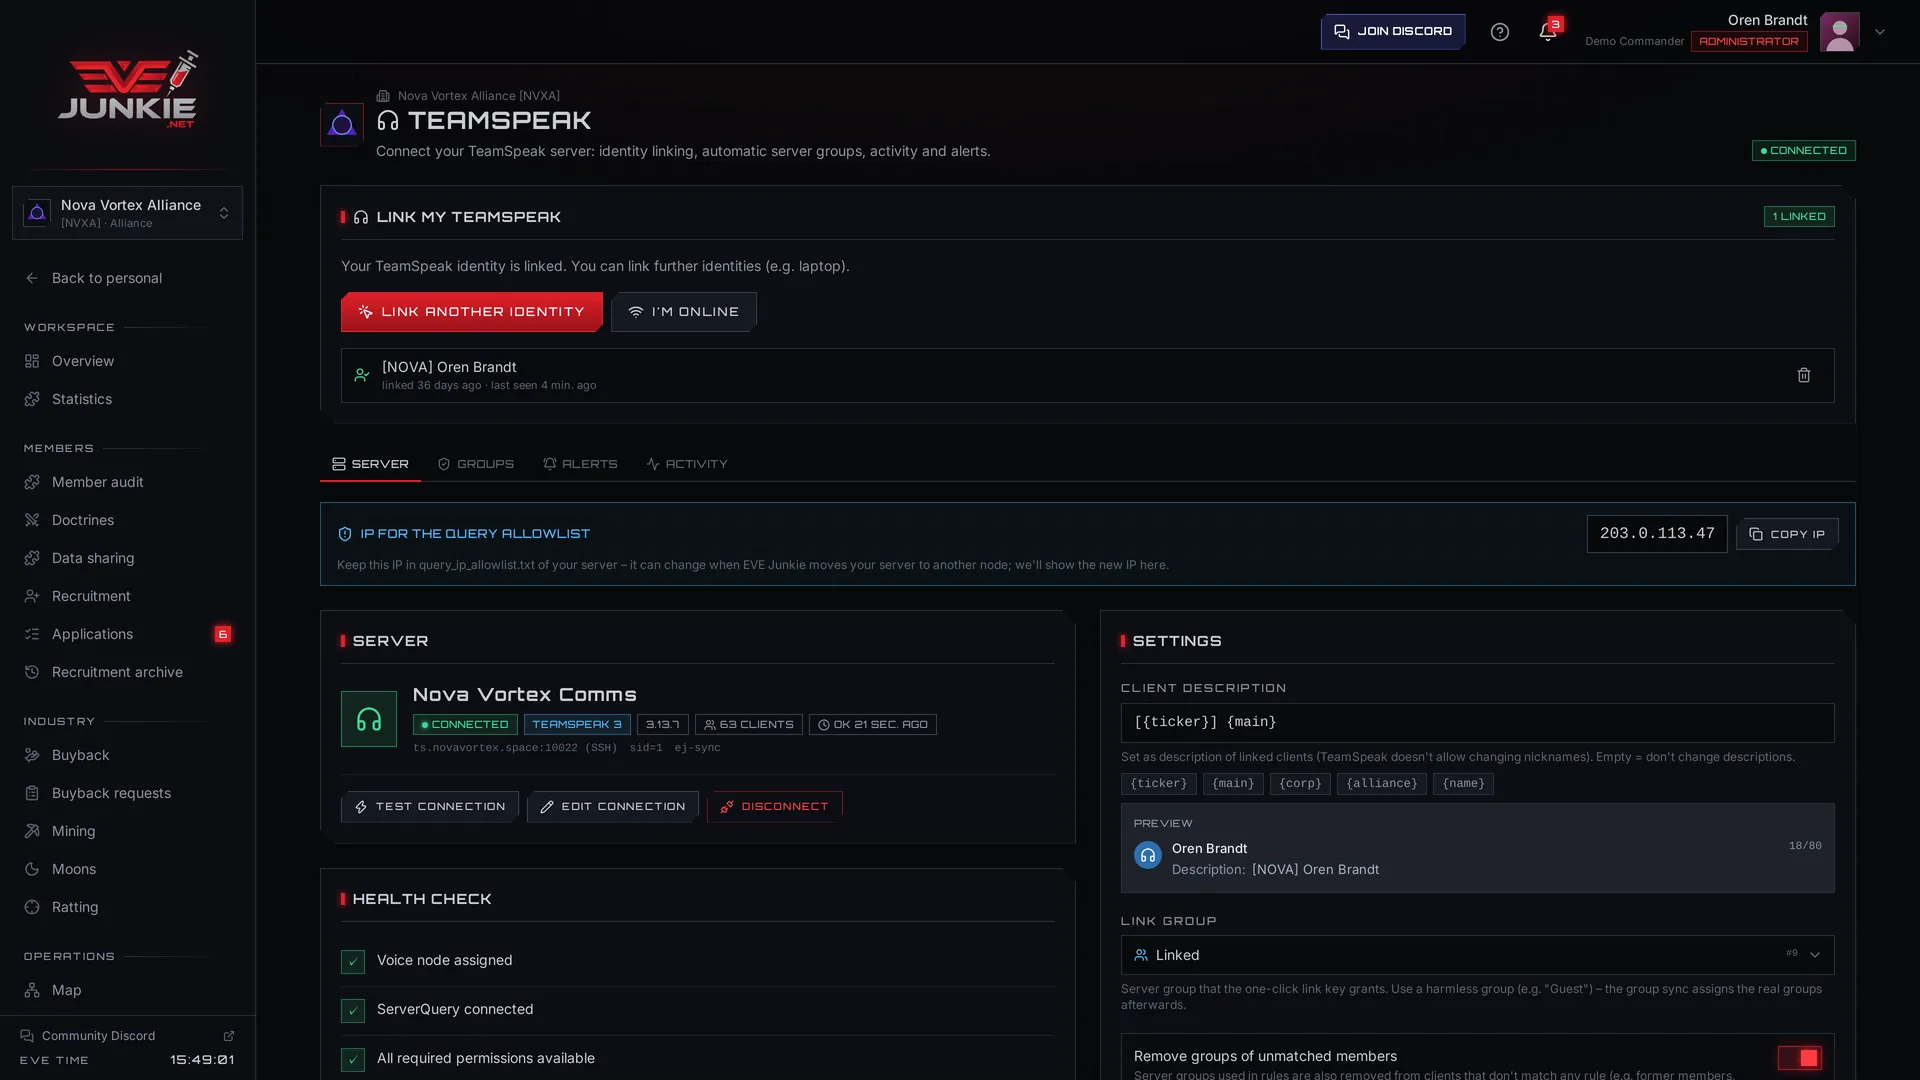This screenshot has height=1080, width=1920.
Task: Open Applications with 6 badge
Action: [127, 634]
